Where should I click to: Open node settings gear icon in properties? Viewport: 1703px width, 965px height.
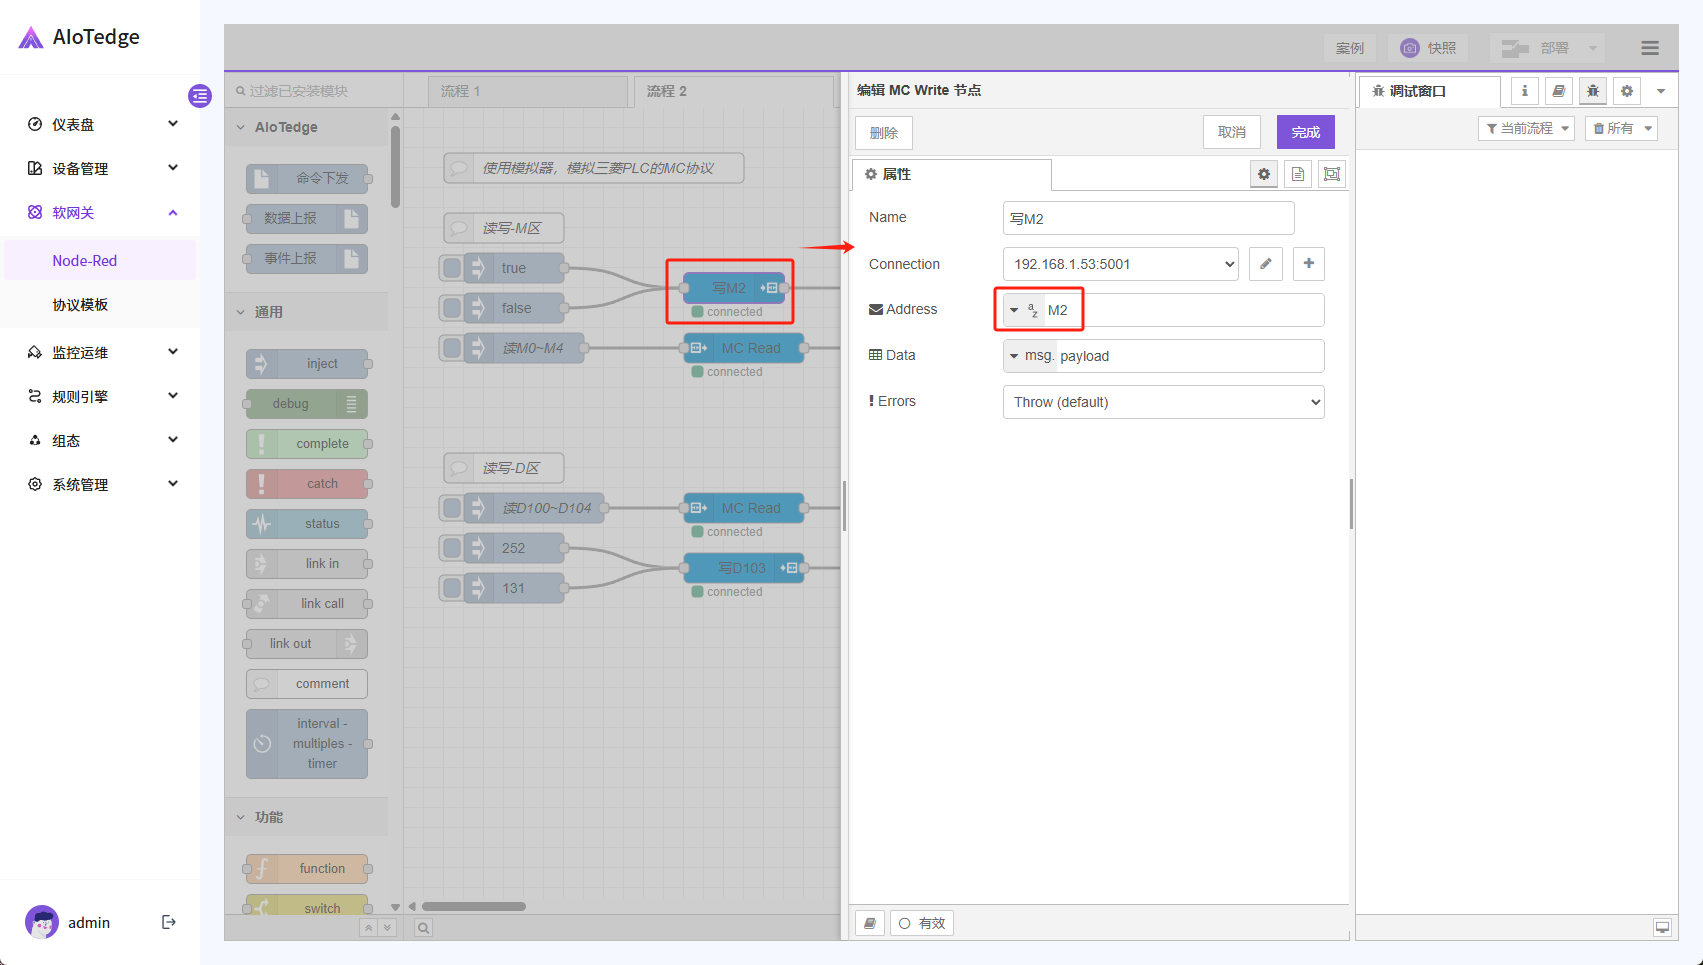1264,174
